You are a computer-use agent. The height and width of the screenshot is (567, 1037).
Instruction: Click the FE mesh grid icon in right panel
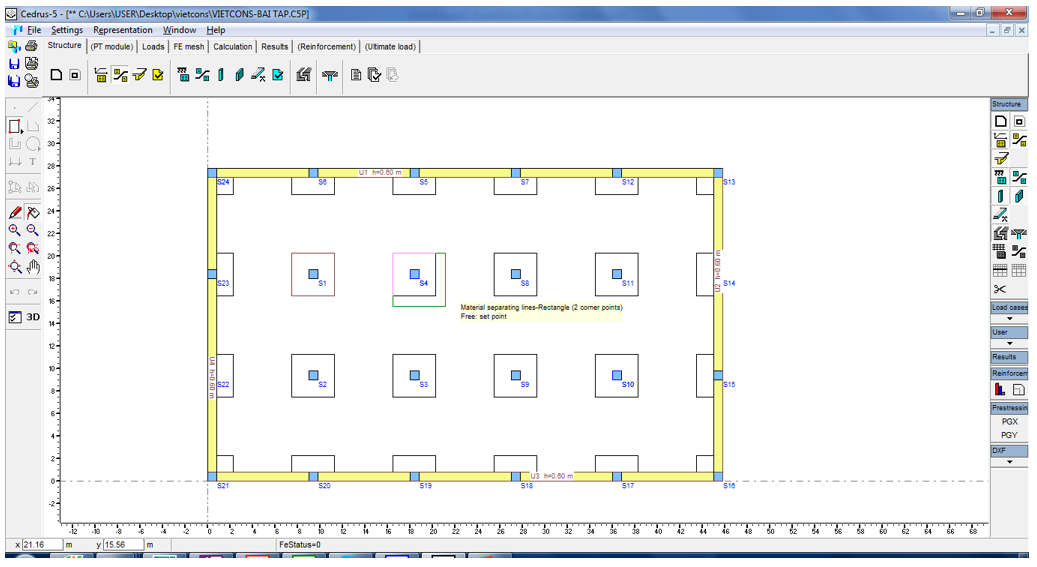click(999, 251)
